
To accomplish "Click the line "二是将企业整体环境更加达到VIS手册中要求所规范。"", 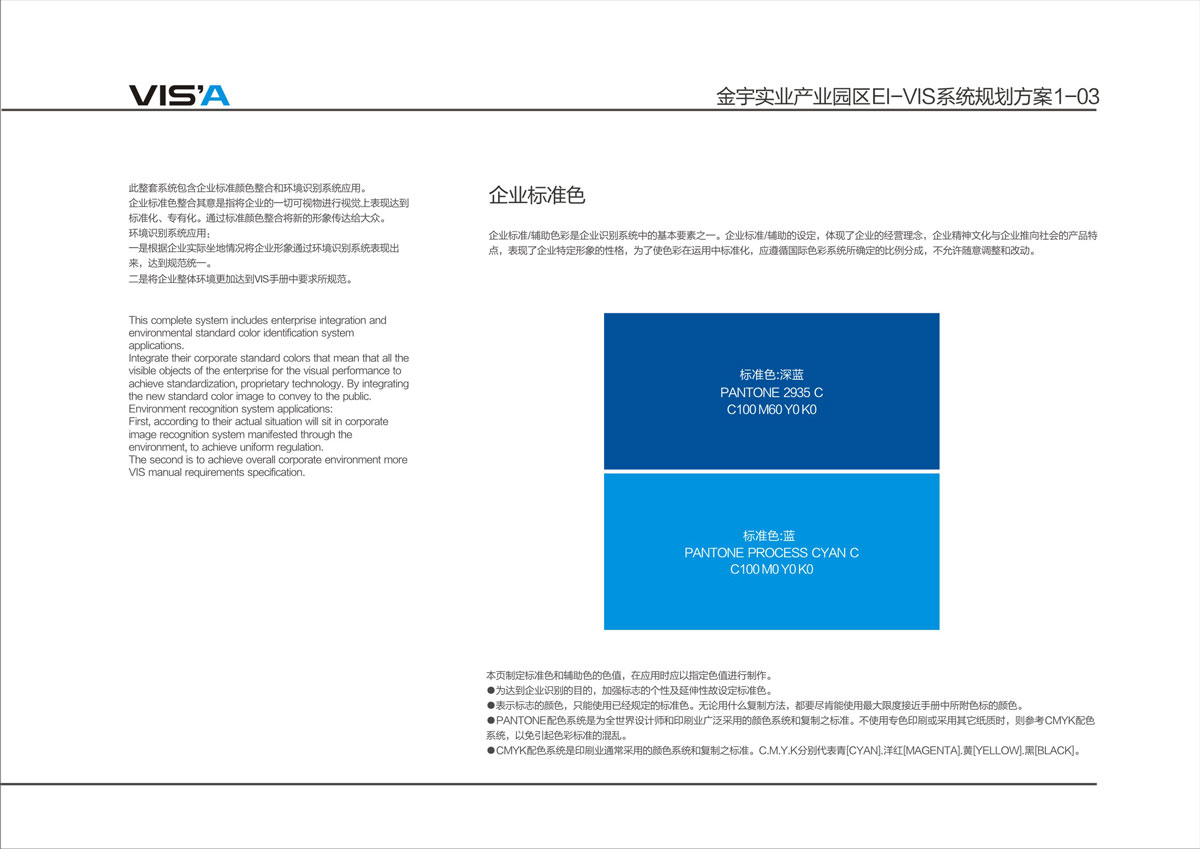I will pos(241,279).
